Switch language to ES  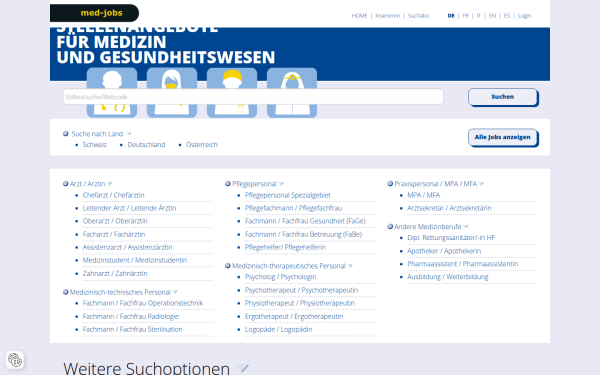tap(507, 16)
